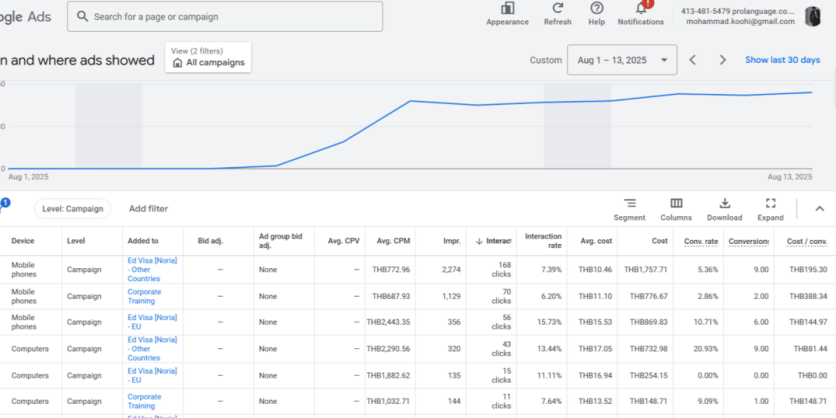This screenshot has width=836, height=418.
Task: Click the THB81.44 cost per conversion cell
Action: pos(810,349)
